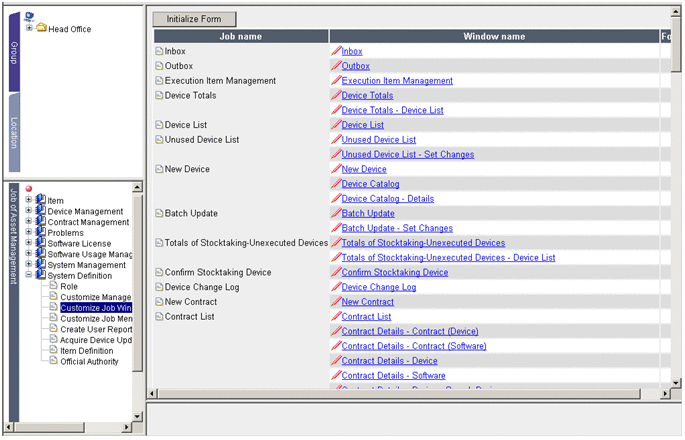This screenshot has height=440, width=685.
Task: Select the Group side tab
Action: tap(14, 52)
